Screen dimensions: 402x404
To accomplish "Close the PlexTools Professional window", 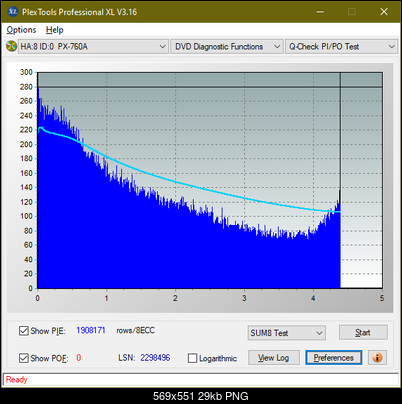I will pyautogui.click(x=384, y=12).
